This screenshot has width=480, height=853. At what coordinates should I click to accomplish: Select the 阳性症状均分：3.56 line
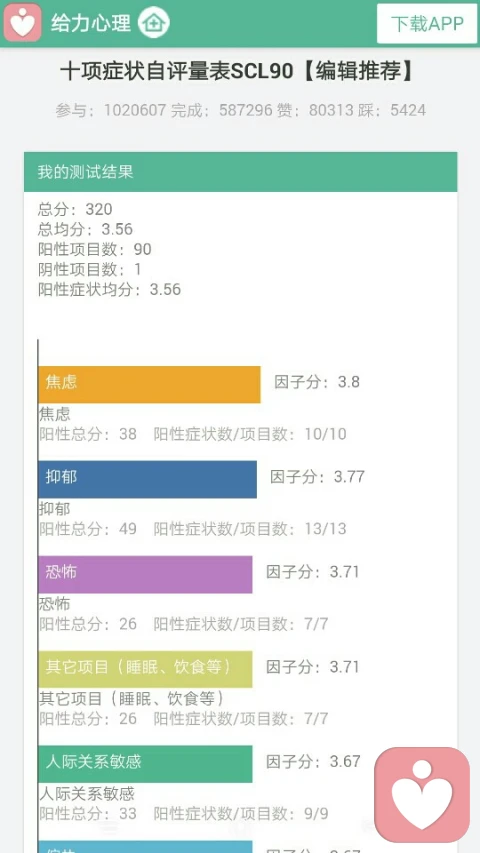coord(109,289)
